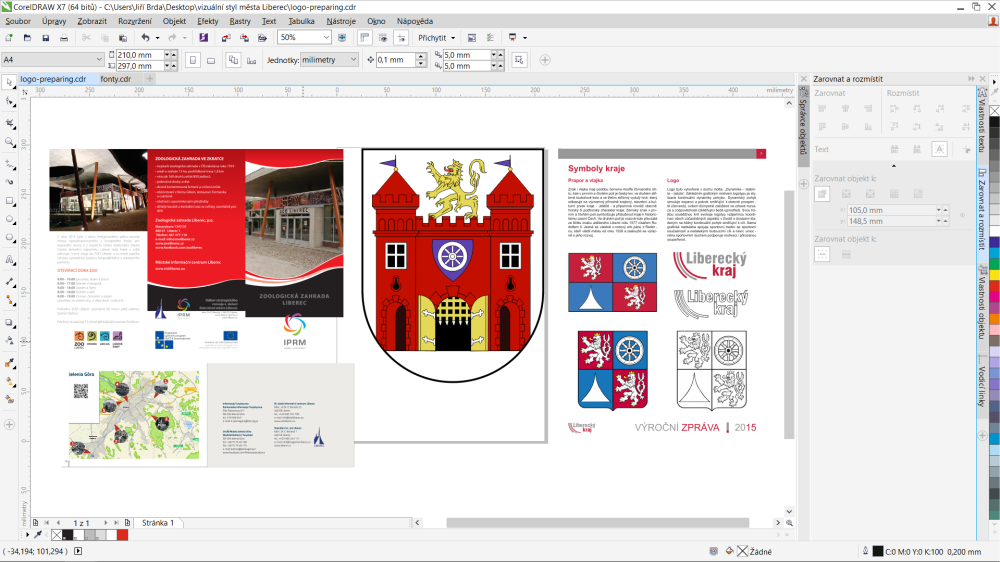Select the Artistic Media tool
Viewport: 1000px width, 562px height.
click(x=10, y=182)
